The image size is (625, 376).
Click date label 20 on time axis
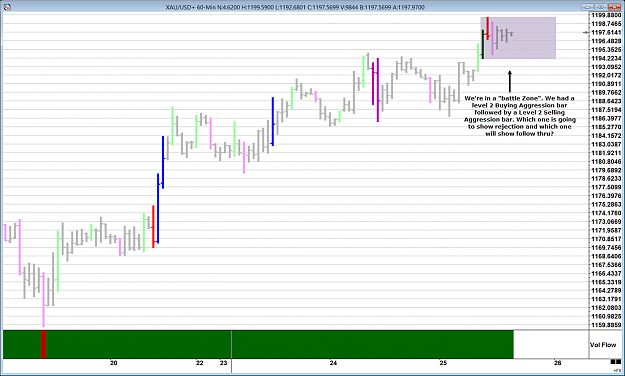(x=114, y=363)
